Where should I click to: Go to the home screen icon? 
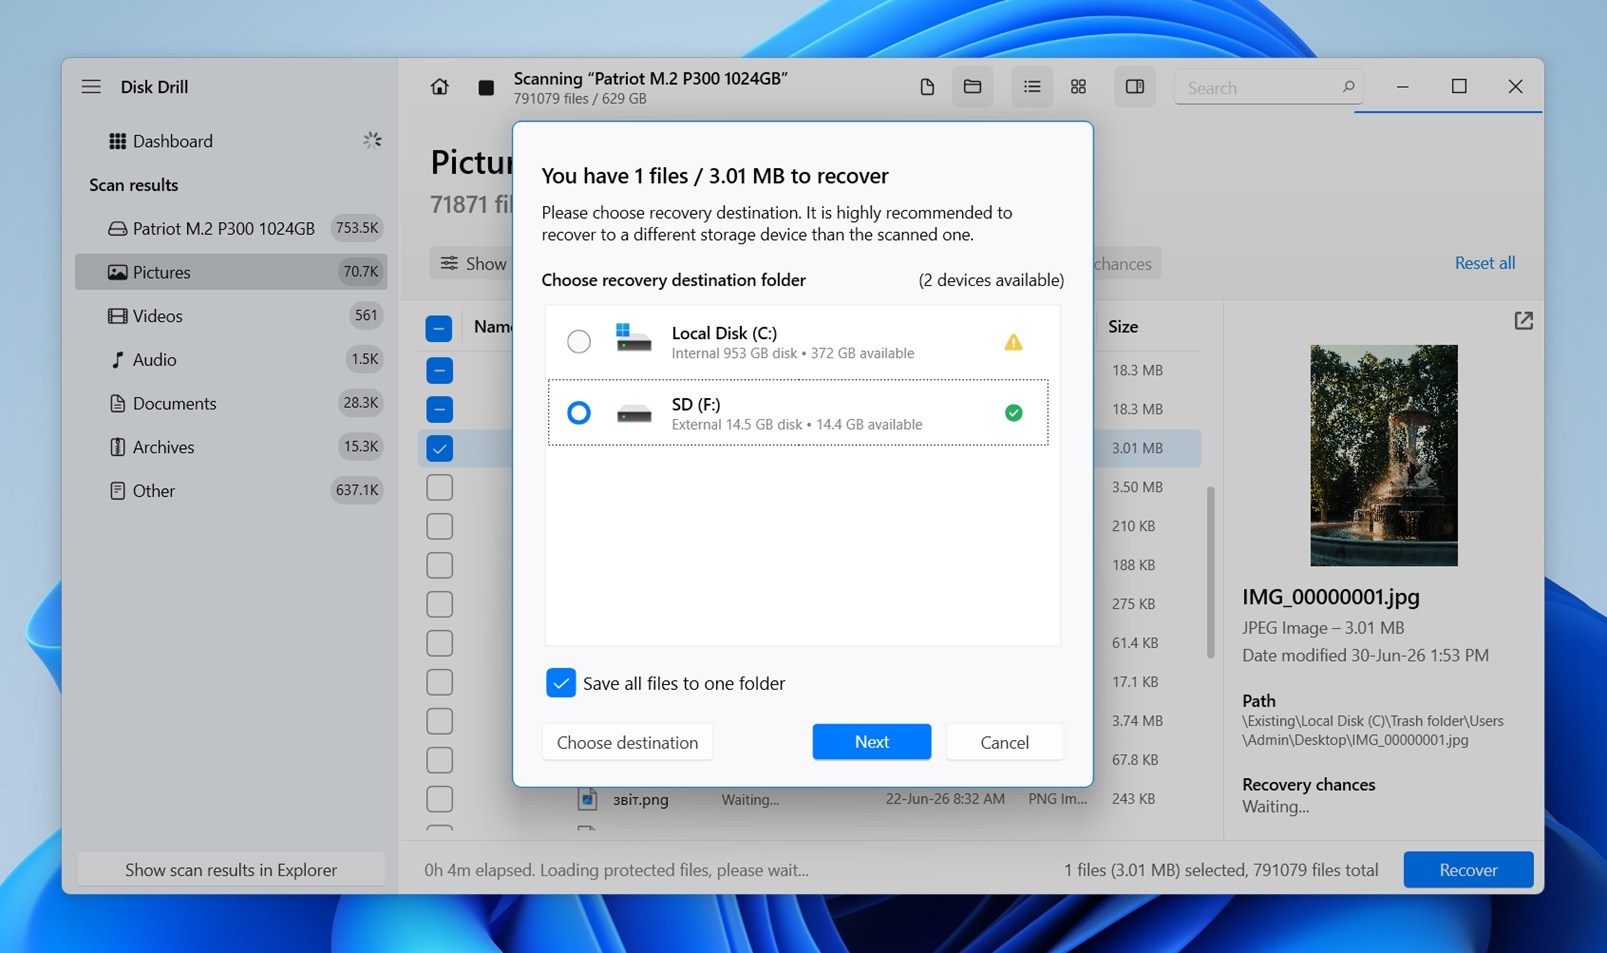point(439,87)
